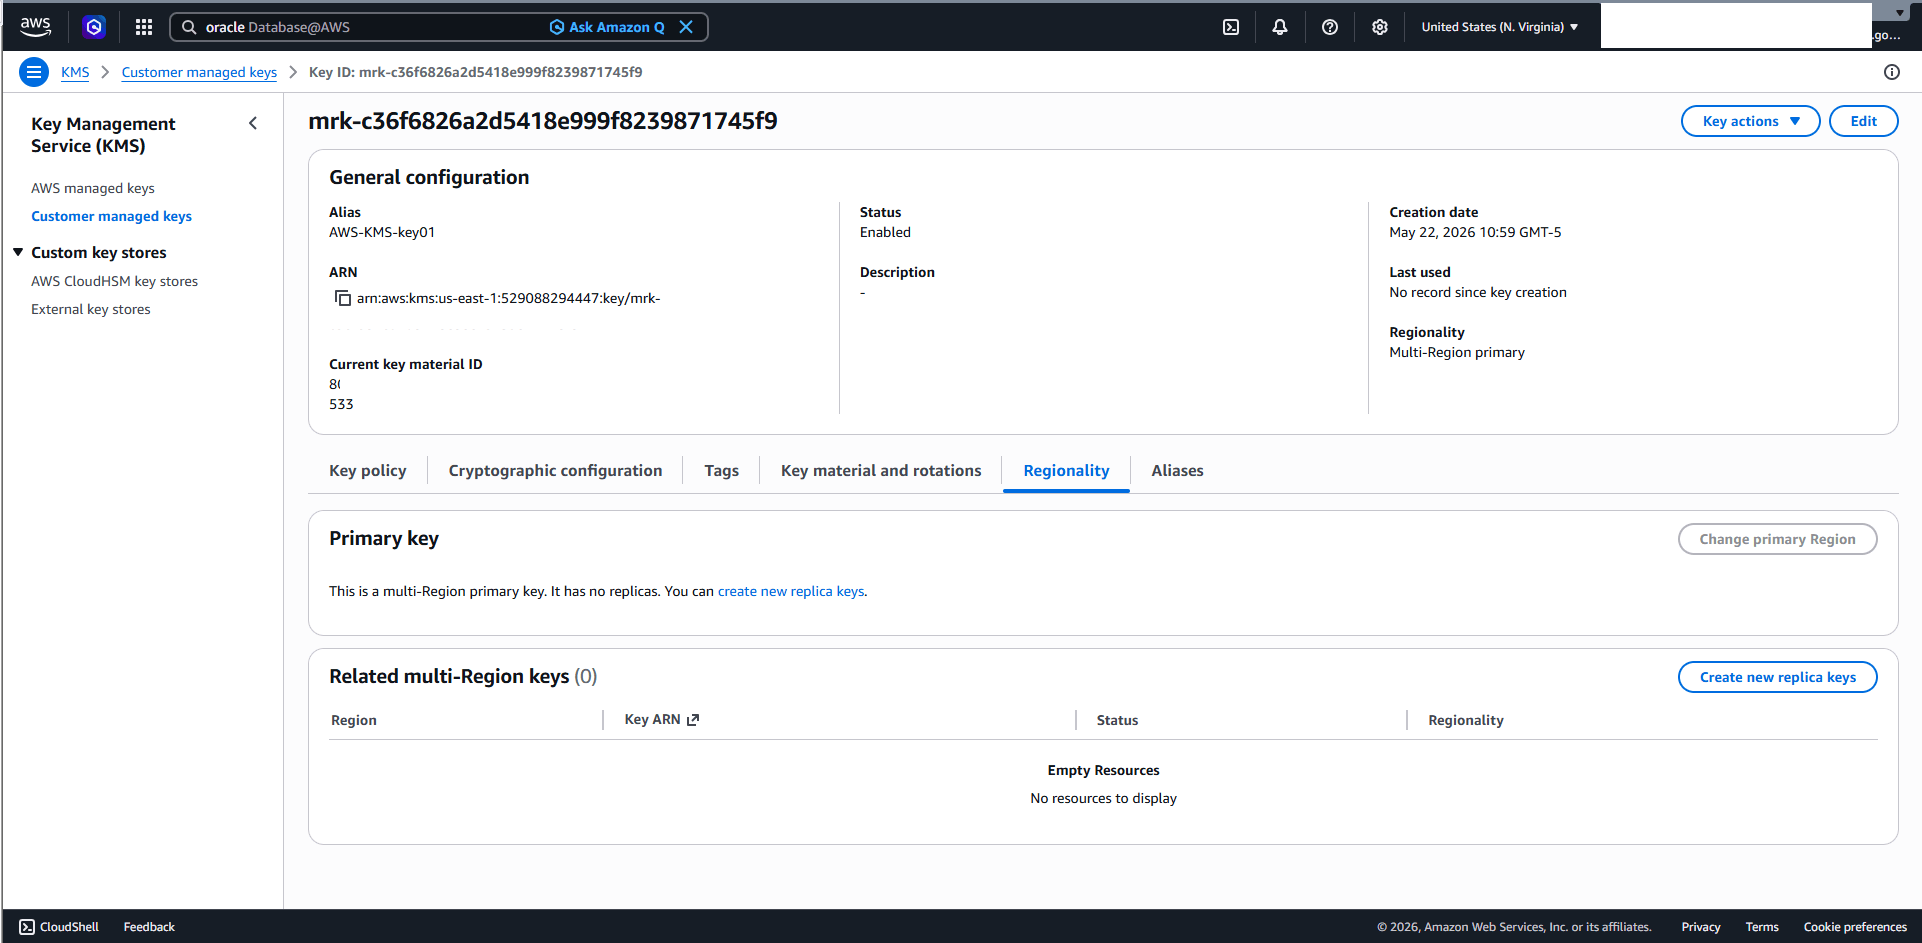Open AWS CloudHSM key stores
1922x943 pixels.
[x=114, y=281]
